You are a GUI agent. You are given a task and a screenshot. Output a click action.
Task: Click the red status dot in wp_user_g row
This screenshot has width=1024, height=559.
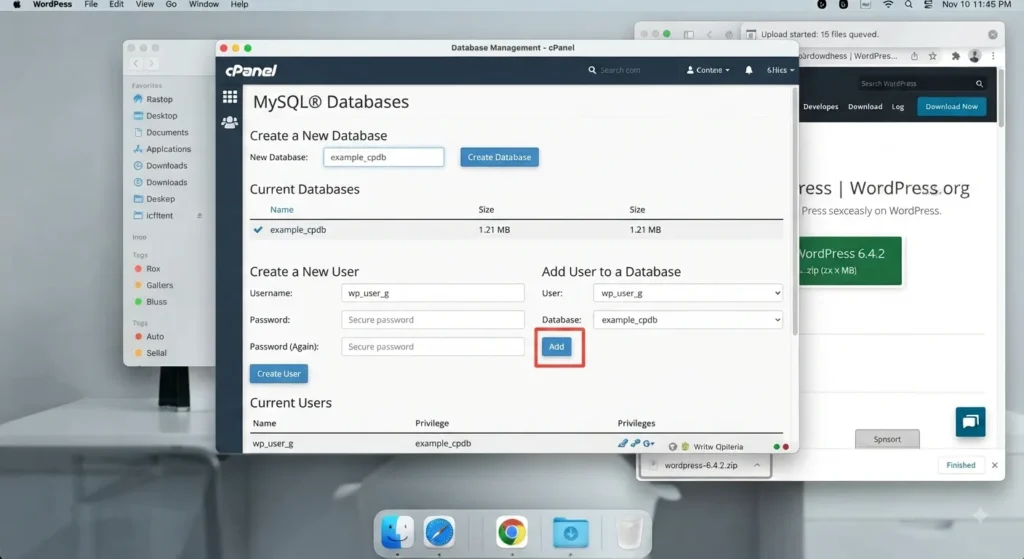786,447
